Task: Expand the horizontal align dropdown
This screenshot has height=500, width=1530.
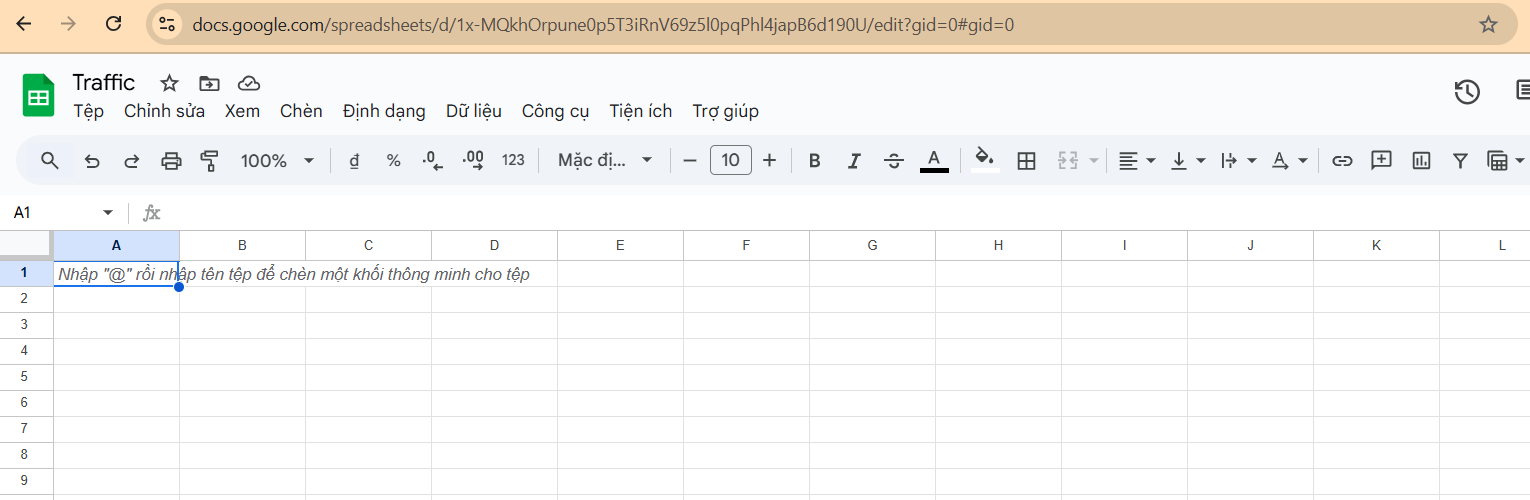Action: 1136,161
